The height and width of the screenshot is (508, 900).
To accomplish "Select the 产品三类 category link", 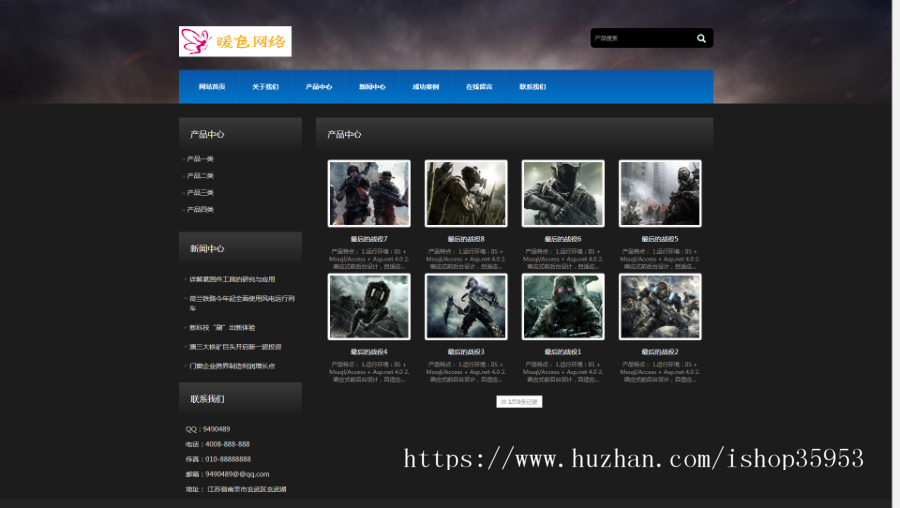I will click(x=200, y=192).
